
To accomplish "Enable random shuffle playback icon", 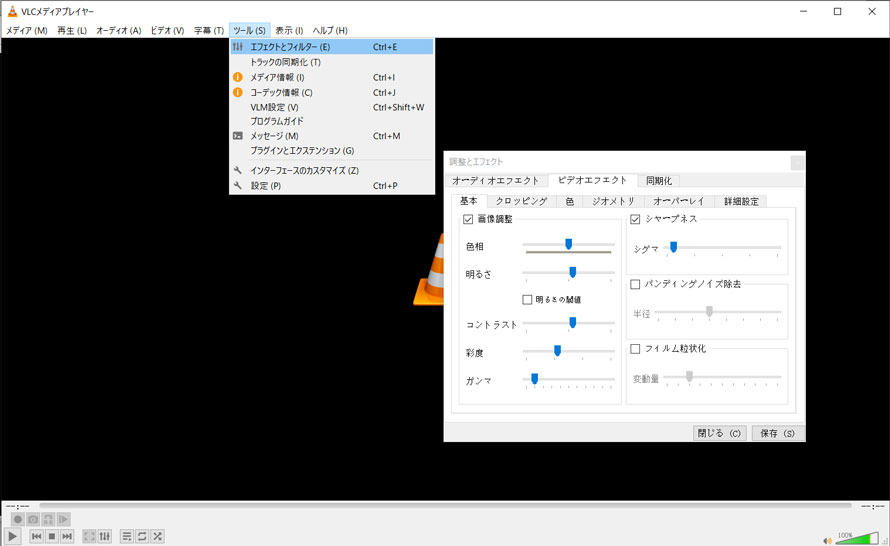I will (x=157, y=537).
